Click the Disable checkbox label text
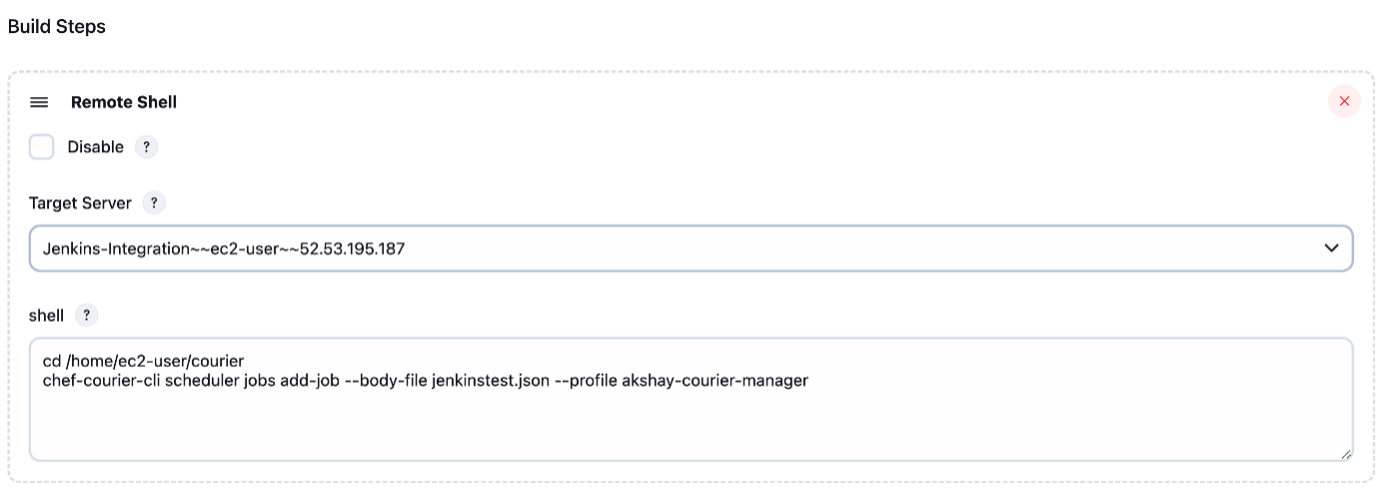This screenshot has height=491, width=1381. [95, 147]
